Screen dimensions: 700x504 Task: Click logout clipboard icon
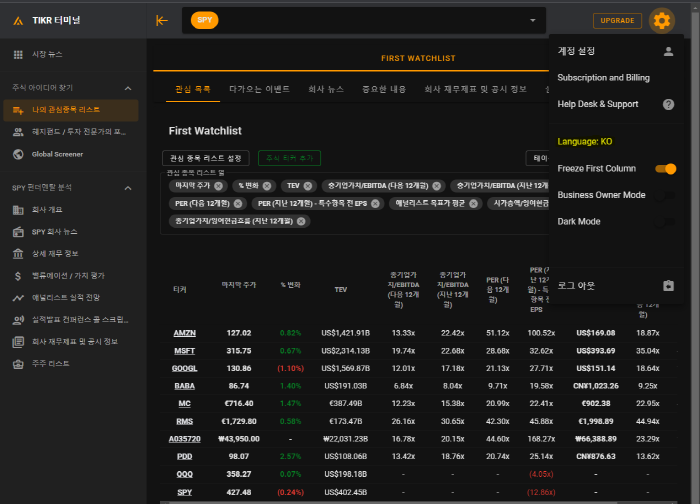pyautogui.click(x=668, y=286)
